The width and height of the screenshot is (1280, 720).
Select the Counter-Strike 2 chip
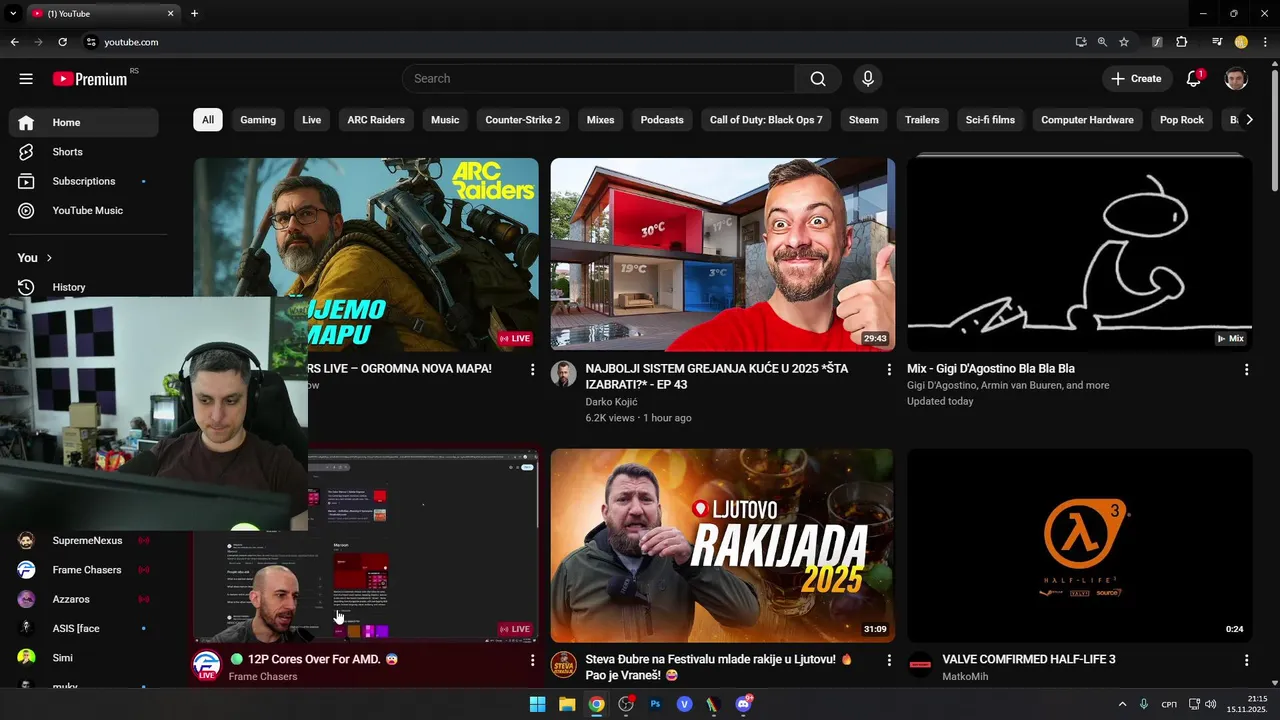(x=523, y=120)
